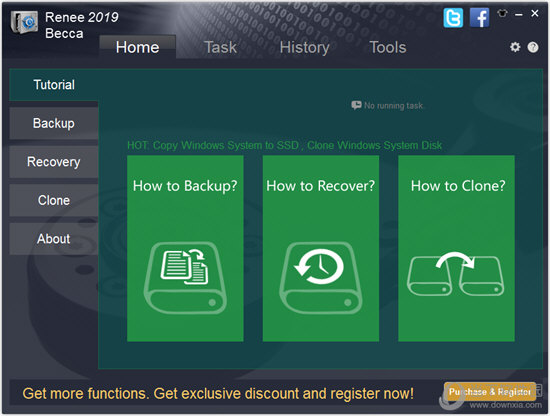Open the How to Recover? tutorial tile
550x416 pixels.
tap(321, 248)
